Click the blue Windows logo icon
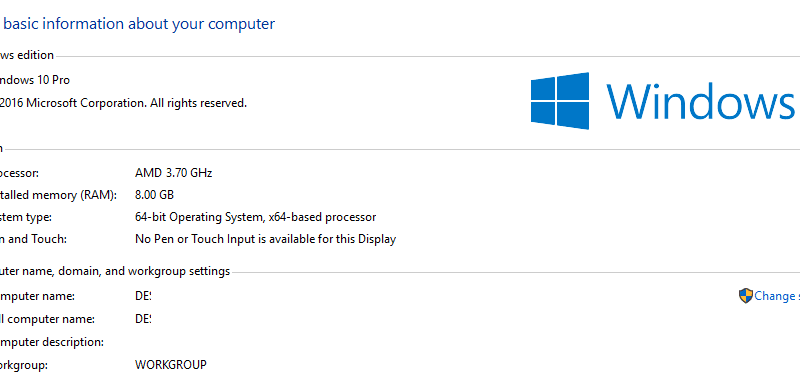This screenshot has width=800, height=384. pyautogui.click(x=560, y=100)
